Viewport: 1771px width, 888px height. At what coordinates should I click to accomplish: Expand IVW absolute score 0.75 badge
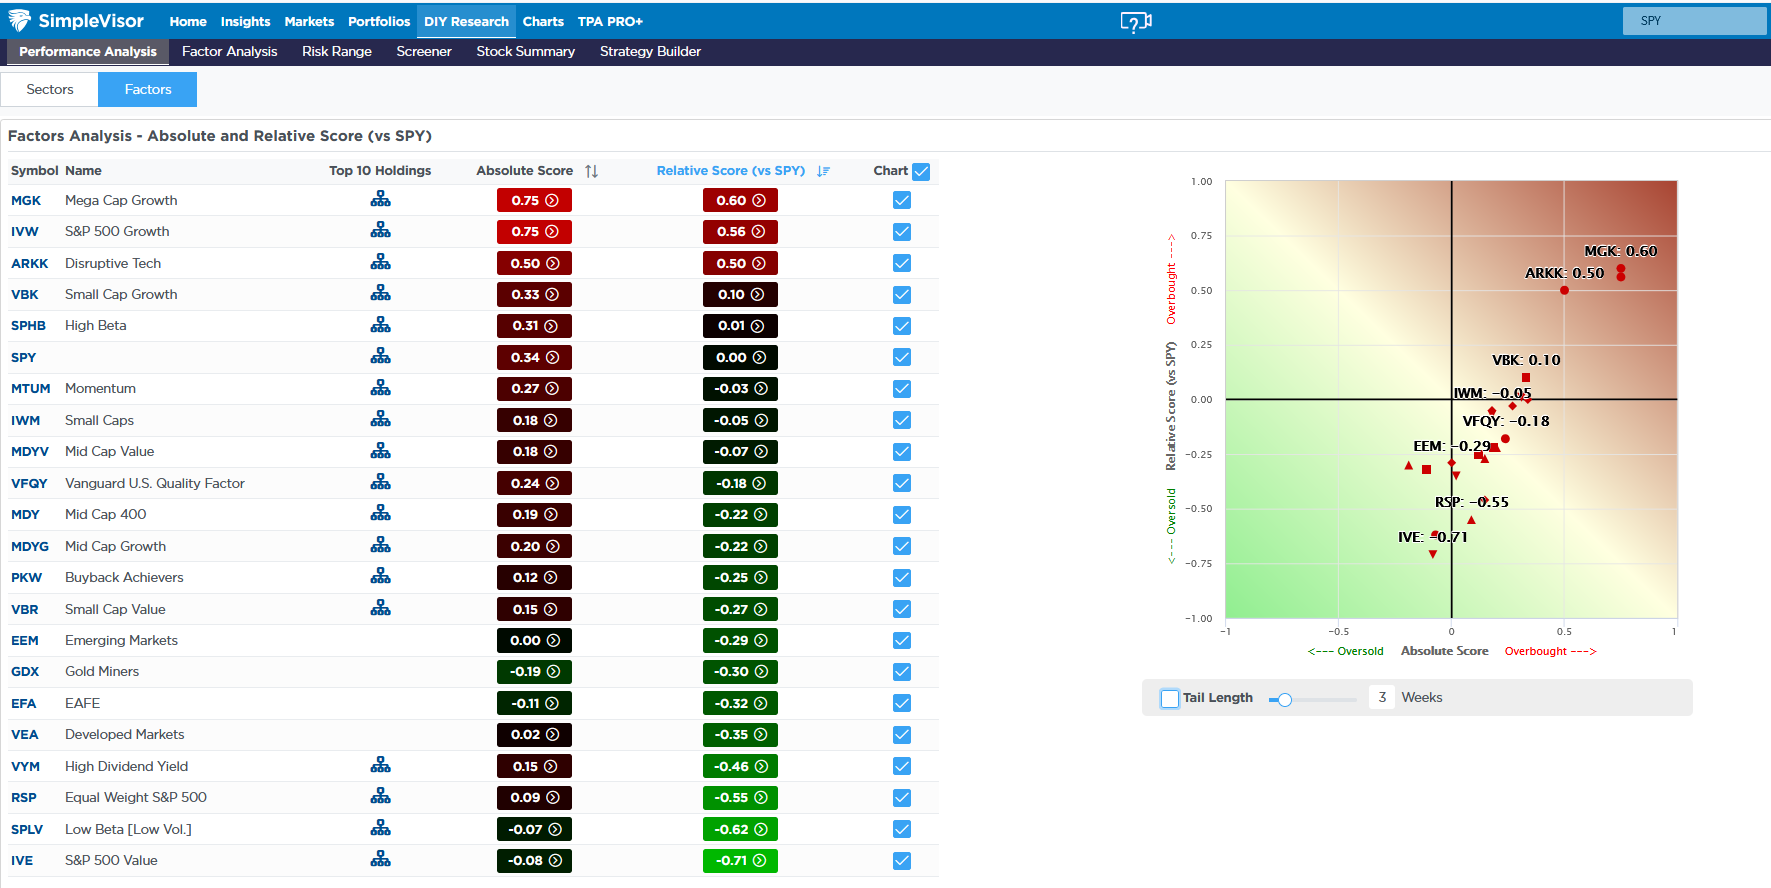tap(534, 231)
